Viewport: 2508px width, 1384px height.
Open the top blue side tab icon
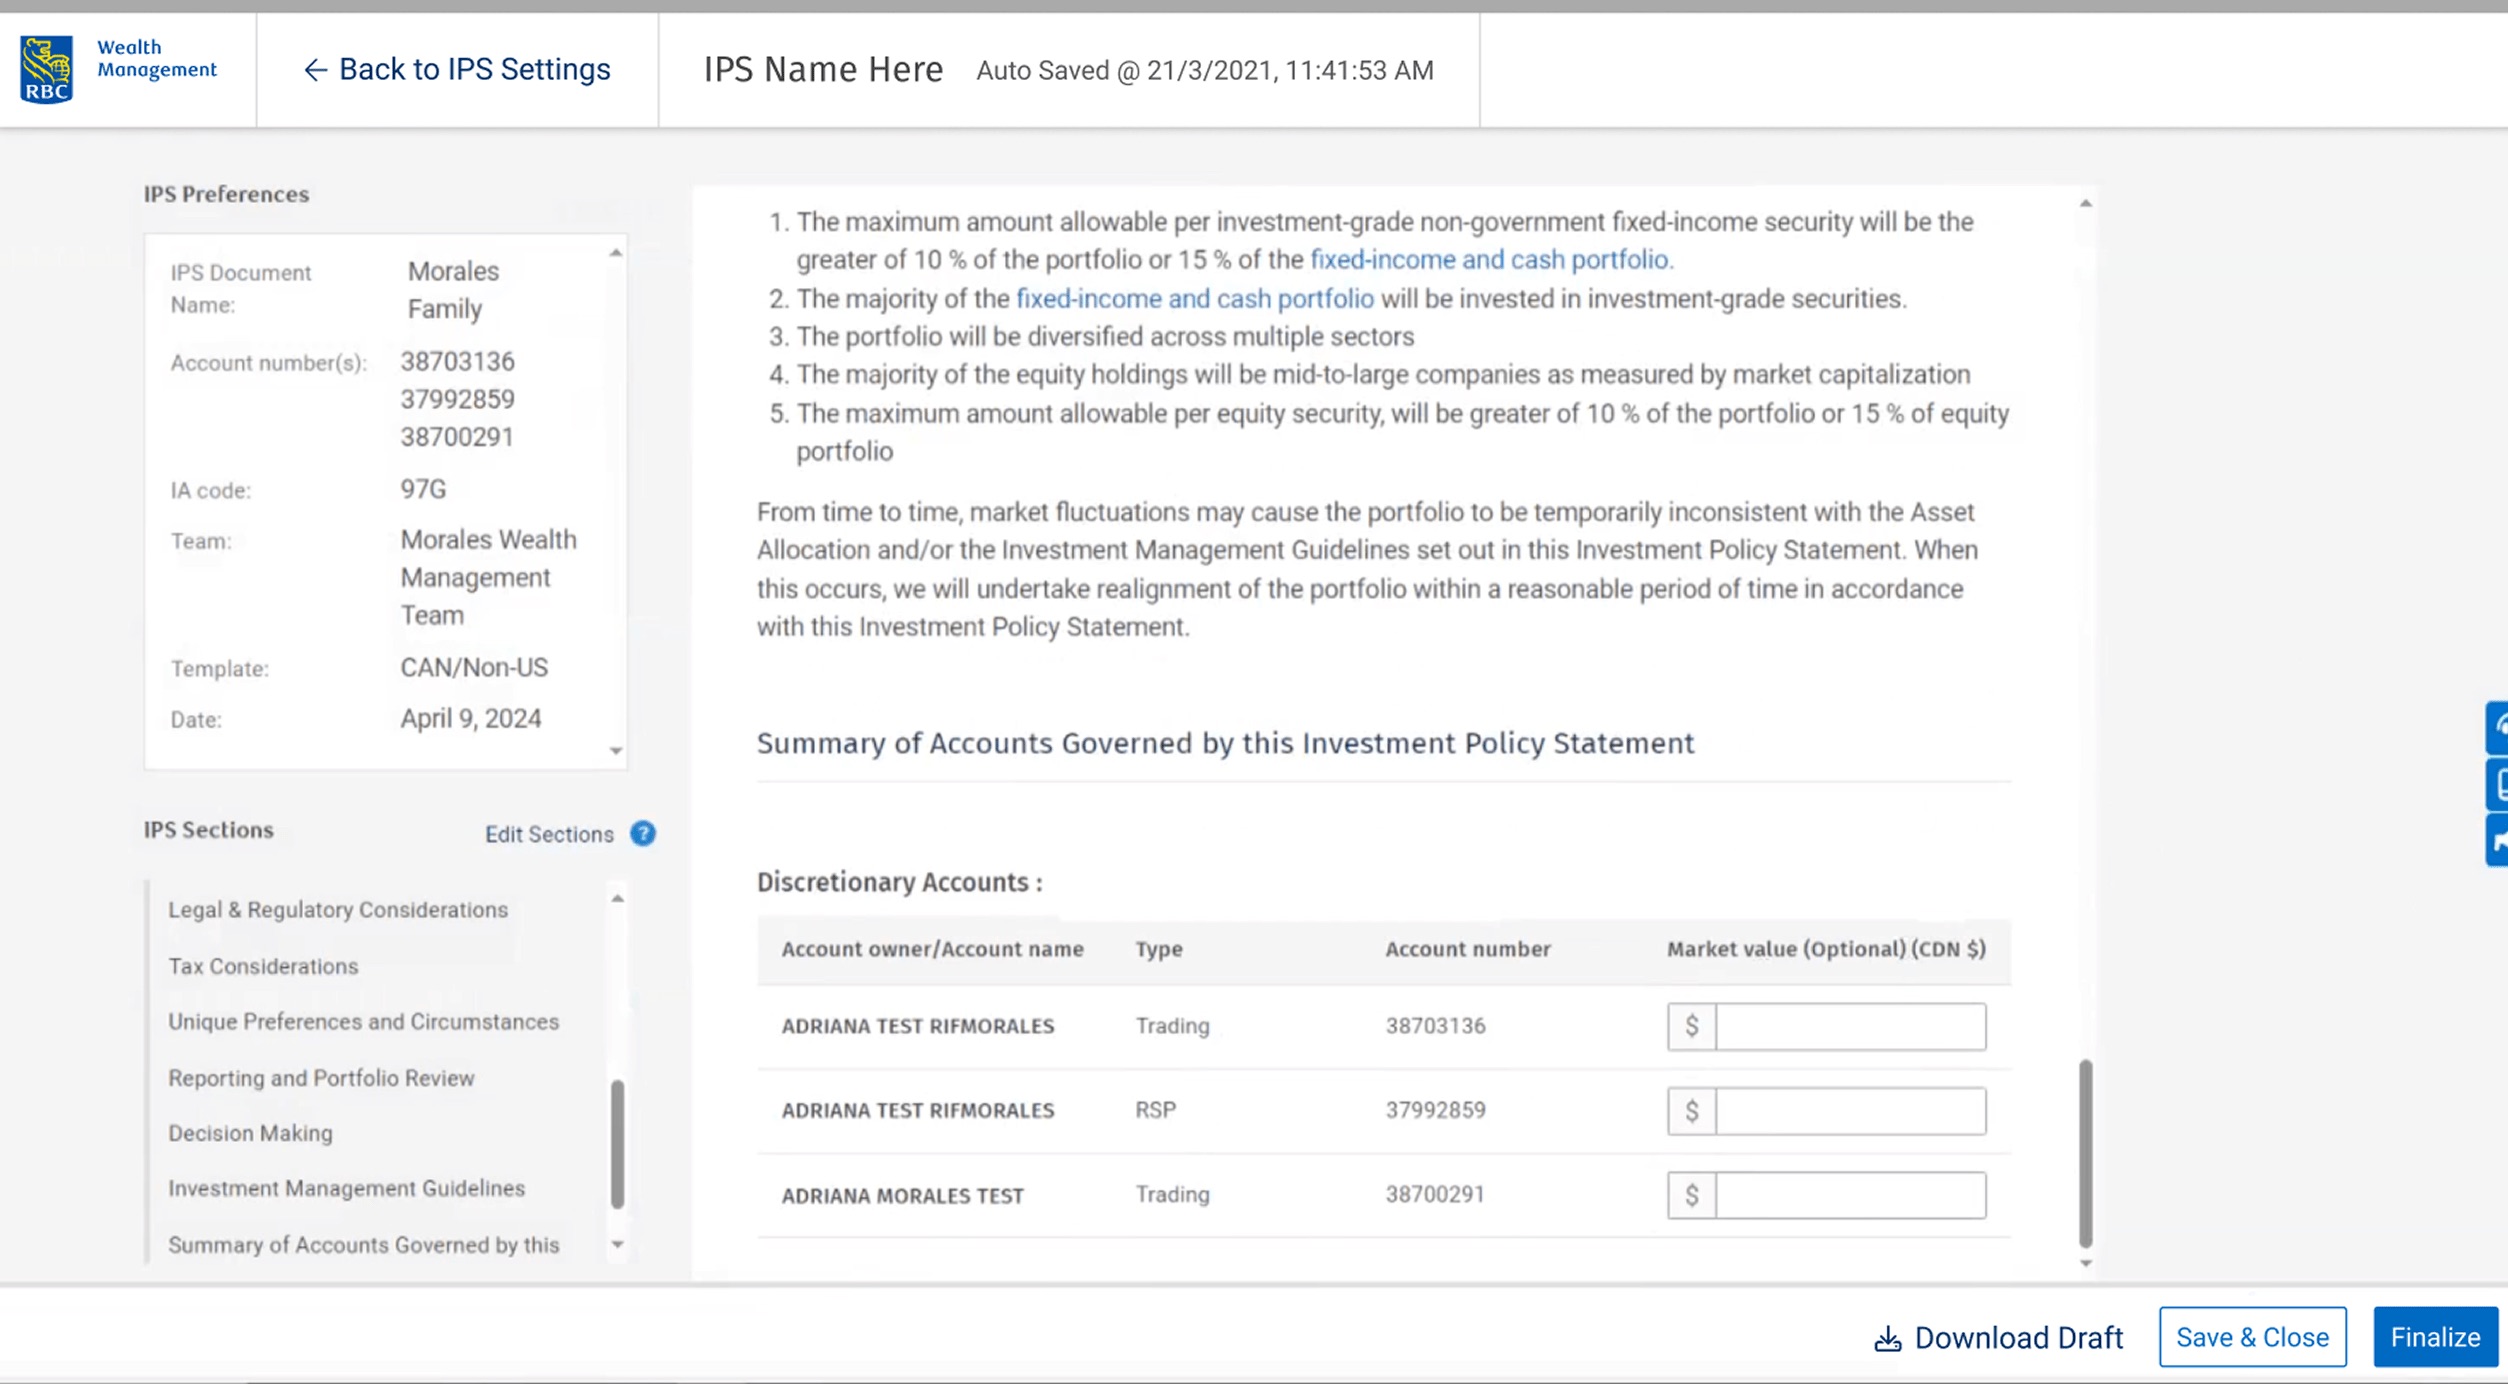point(2497,727)
